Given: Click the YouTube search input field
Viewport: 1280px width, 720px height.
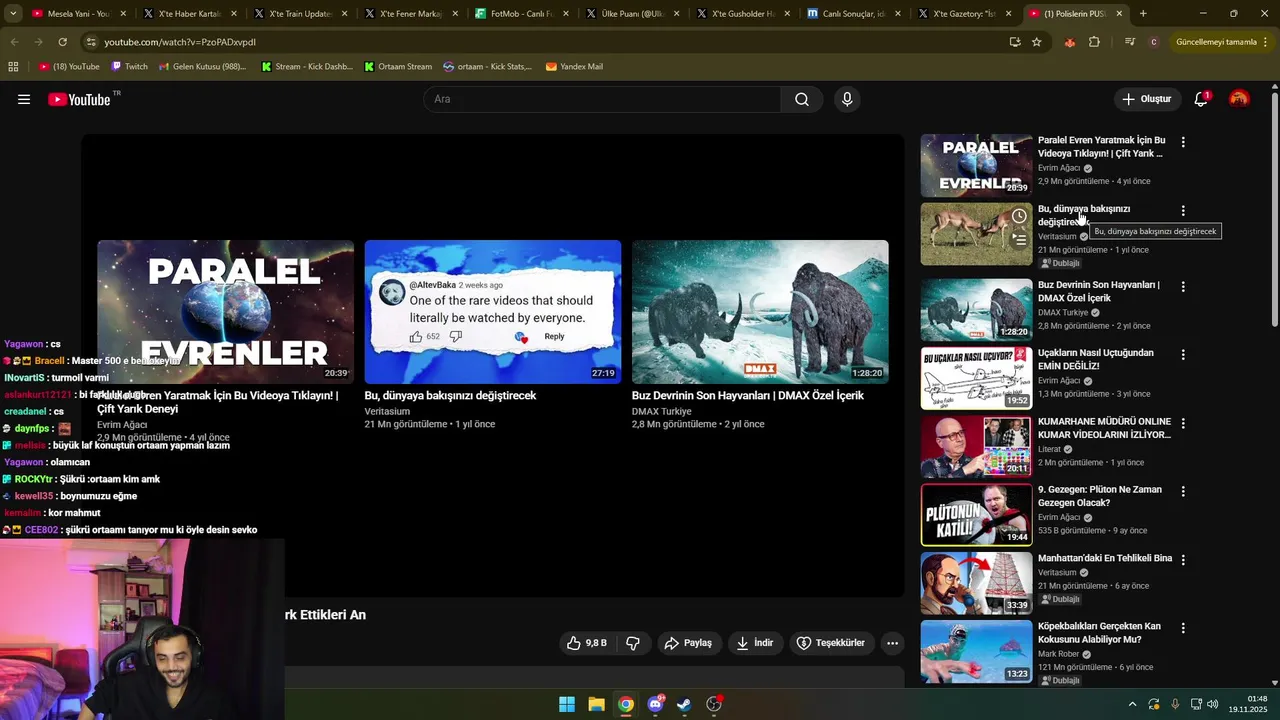Looking at the screenshot, I should 602,99.
